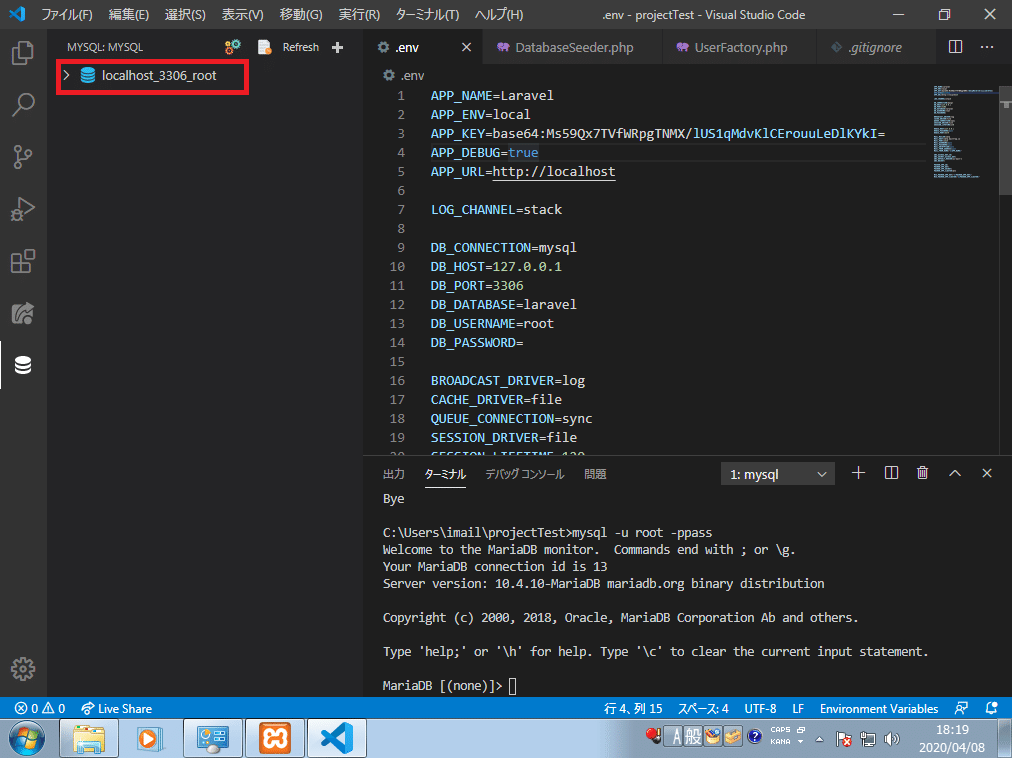Click the new query file icon
1012x758 pixels.
(x=264, y=47)
